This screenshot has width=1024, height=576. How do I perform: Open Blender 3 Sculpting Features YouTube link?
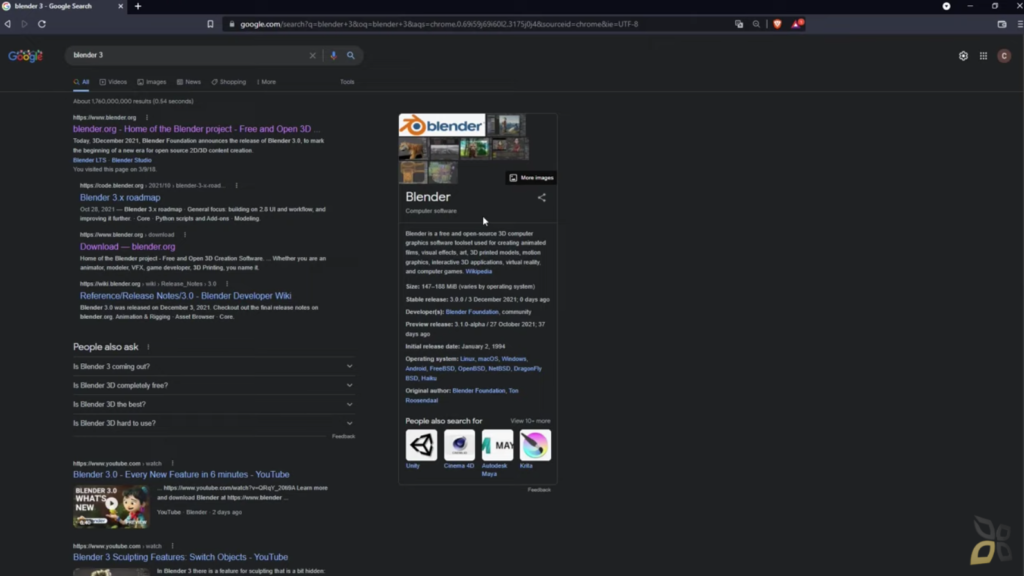(x=180, y=557)
